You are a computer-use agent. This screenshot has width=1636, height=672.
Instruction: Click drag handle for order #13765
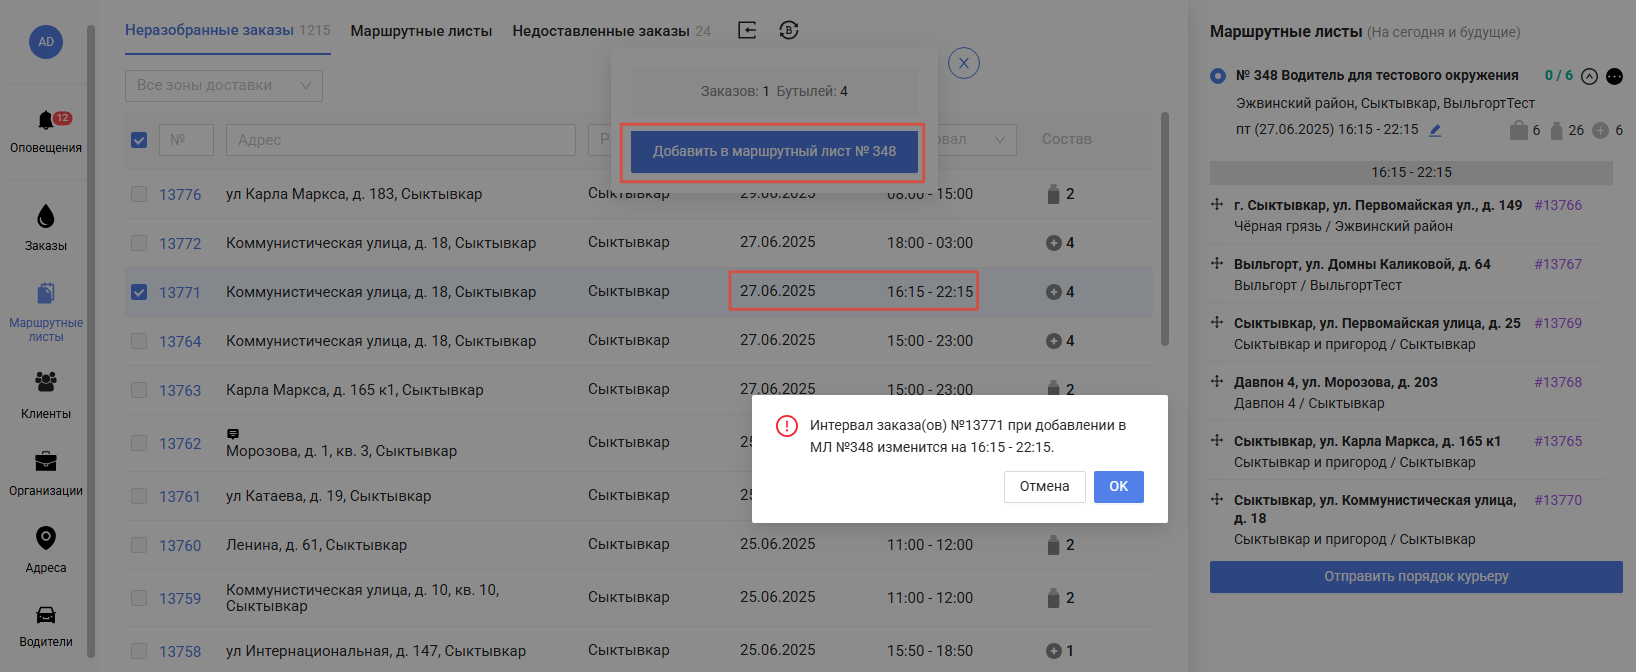pos(1217,440)
